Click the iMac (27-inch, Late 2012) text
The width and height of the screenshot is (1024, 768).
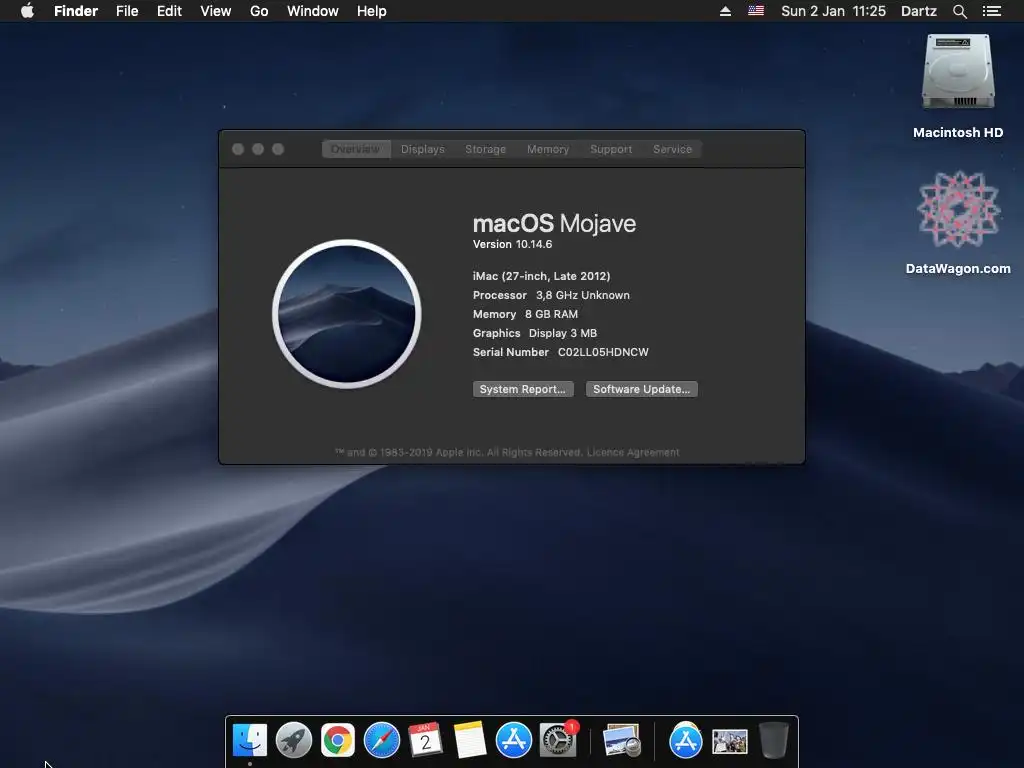(x=541, y=276)
